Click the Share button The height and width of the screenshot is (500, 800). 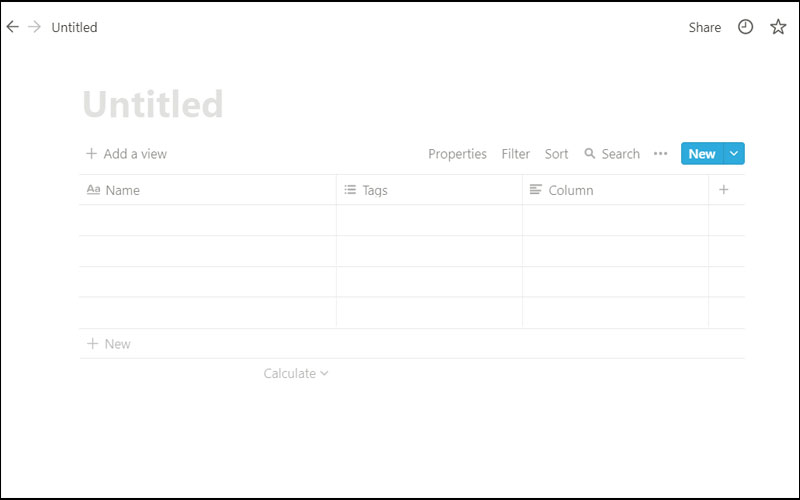(x=704, y=27)
